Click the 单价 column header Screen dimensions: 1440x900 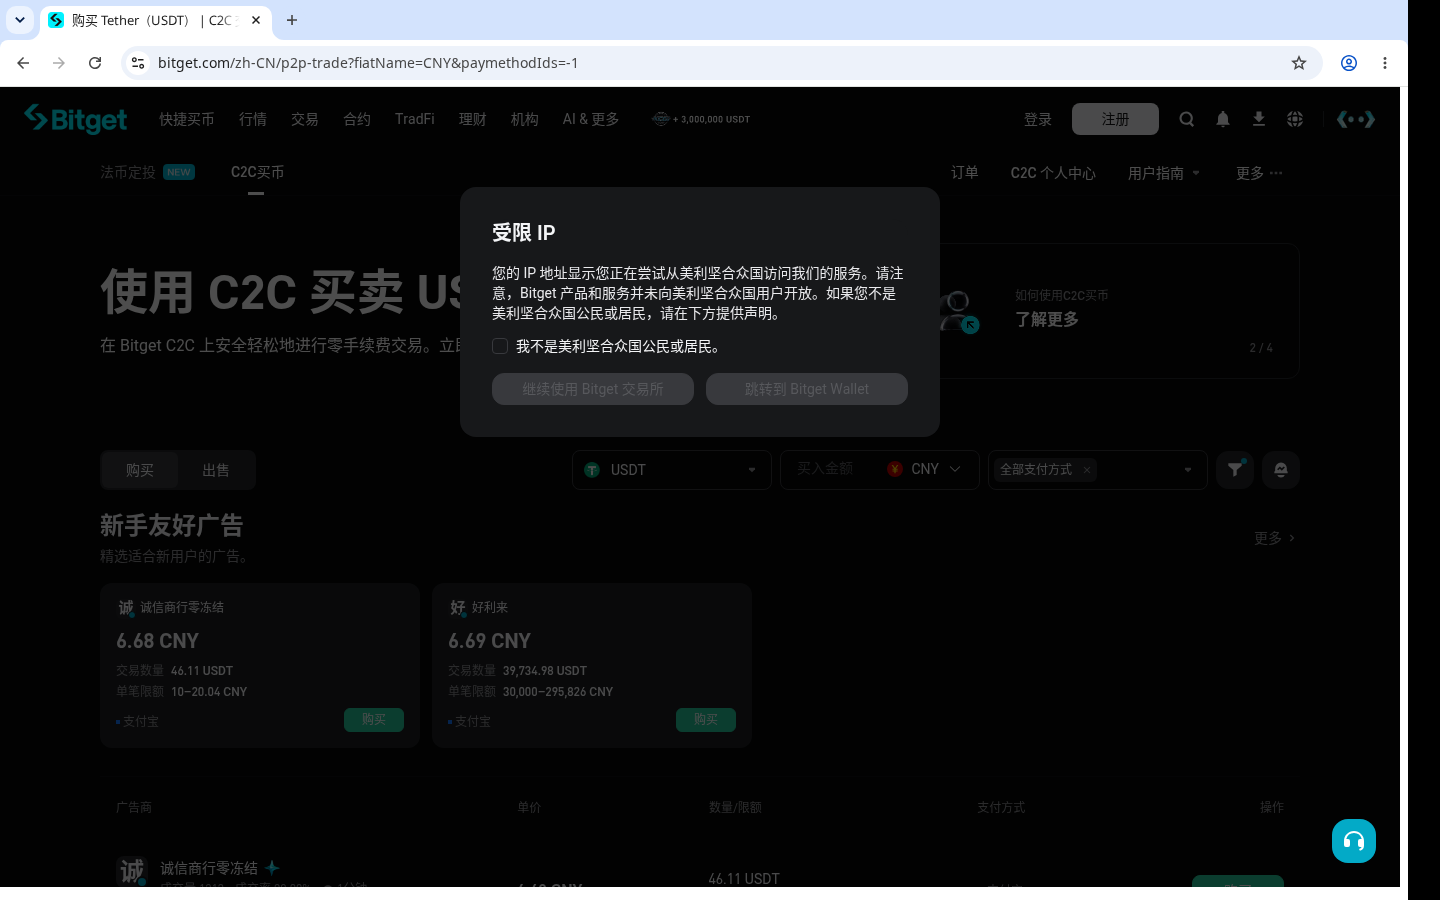pos(529,807)
